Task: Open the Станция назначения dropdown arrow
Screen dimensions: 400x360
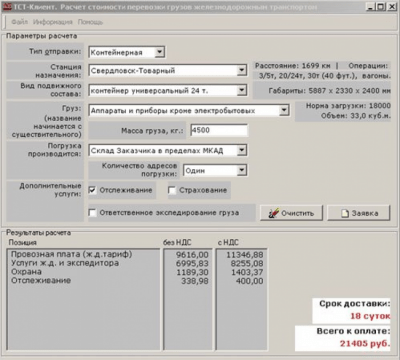Action: [x=242, y=70]
